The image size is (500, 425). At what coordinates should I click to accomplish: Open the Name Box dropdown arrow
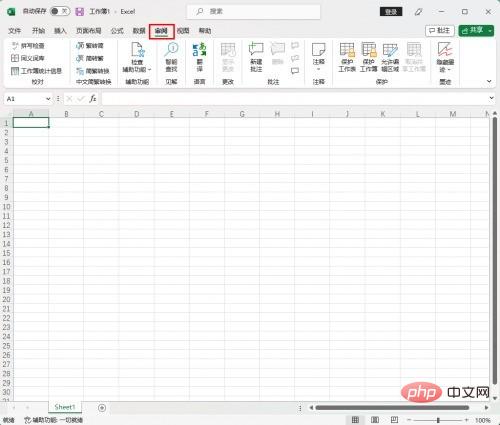point(48,99)
